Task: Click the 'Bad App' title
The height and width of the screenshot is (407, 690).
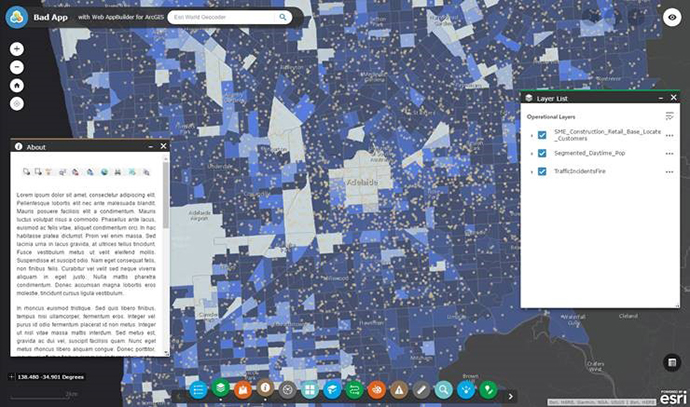Action: [x=51, y=18]
